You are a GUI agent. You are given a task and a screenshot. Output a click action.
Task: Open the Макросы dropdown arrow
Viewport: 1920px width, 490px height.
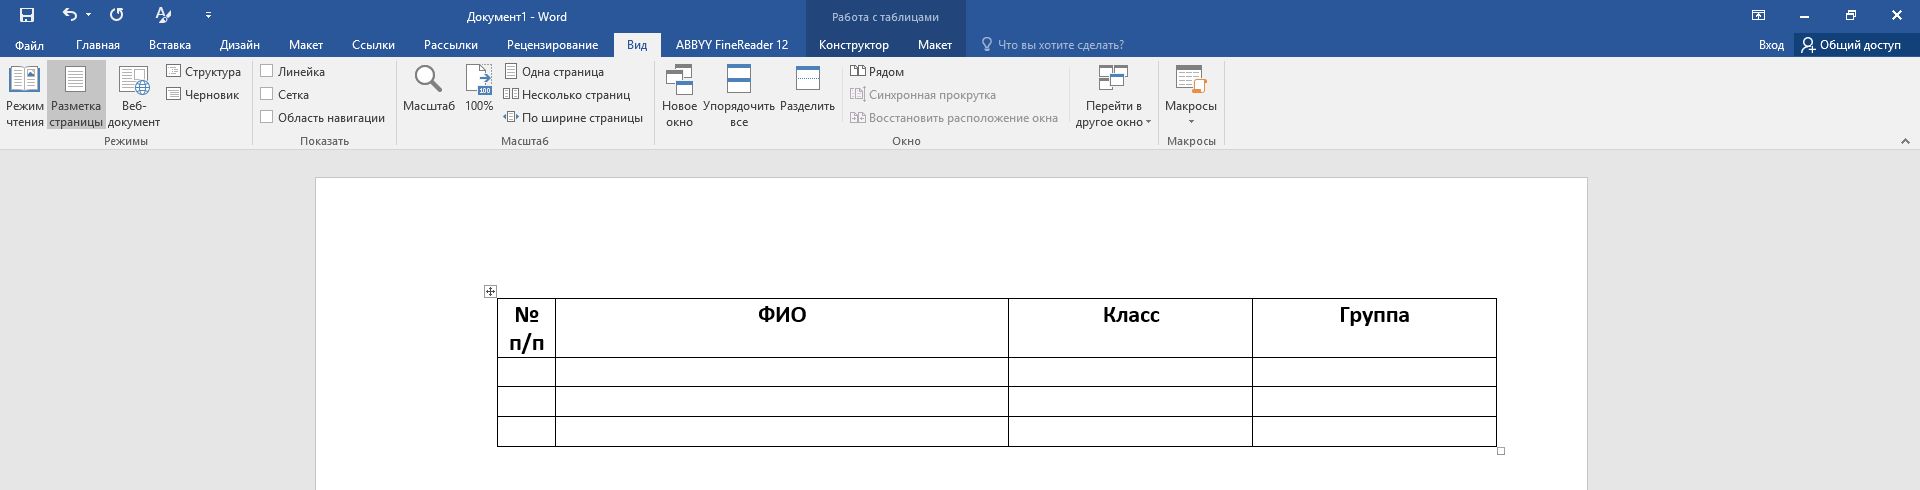point(1191,122)
